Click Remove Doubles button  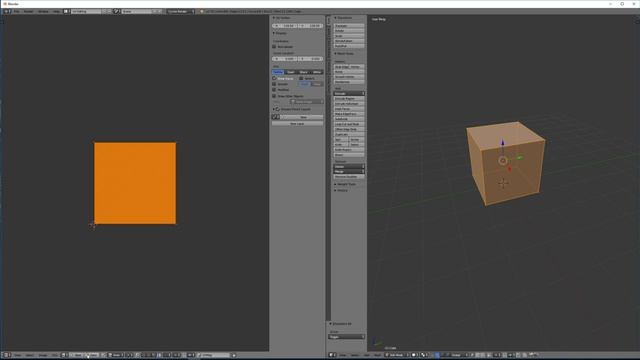[x=349, y=177]
